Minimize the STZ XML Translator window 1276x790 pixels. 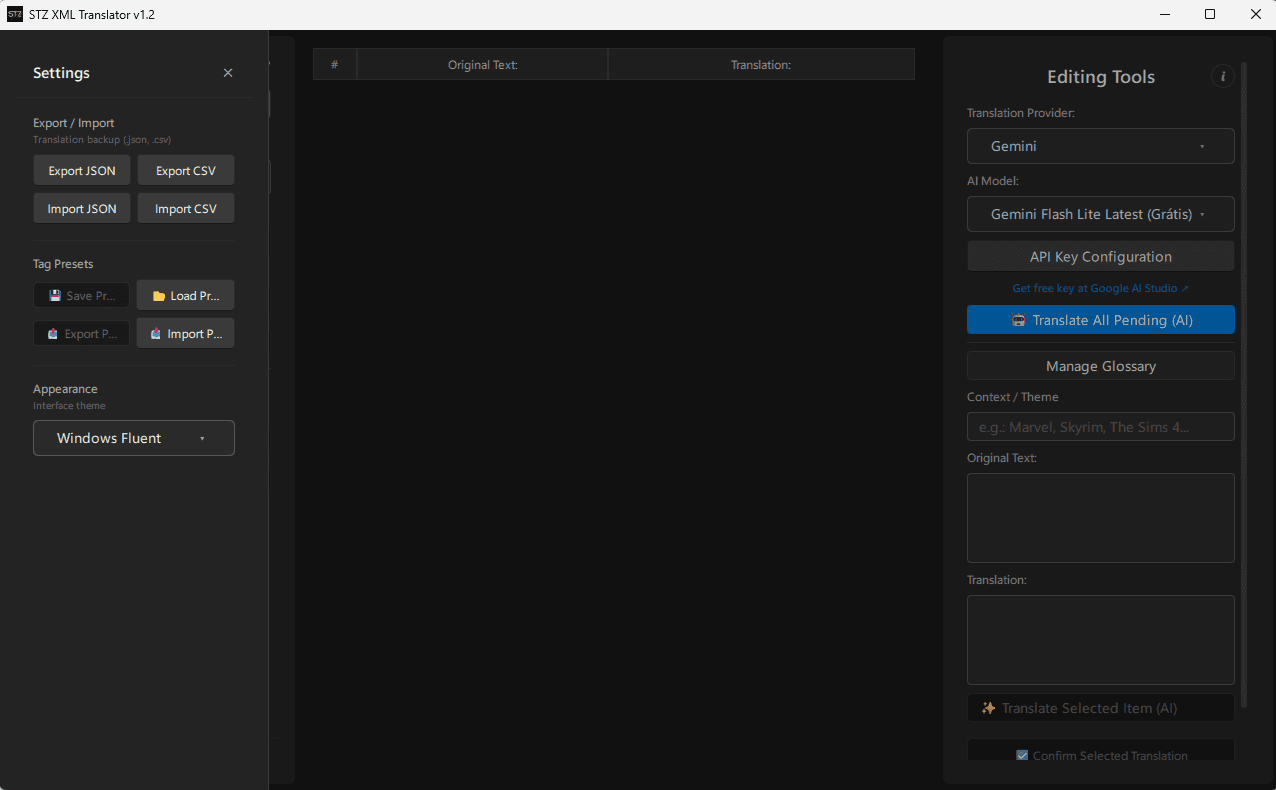[1165, 14]
